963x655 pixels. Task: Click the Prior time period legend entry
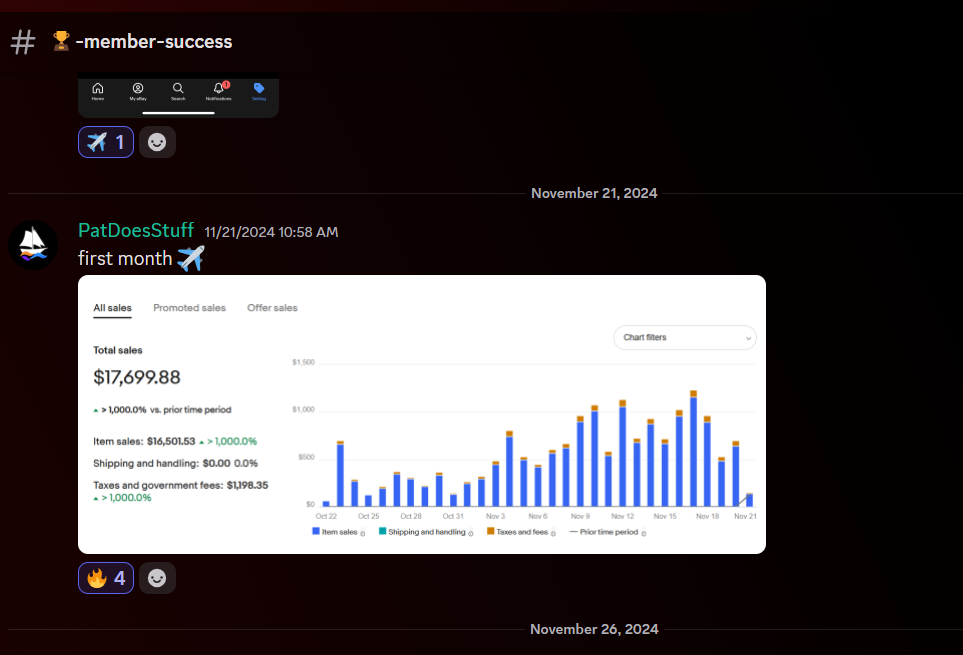click(x=604, y=532)
